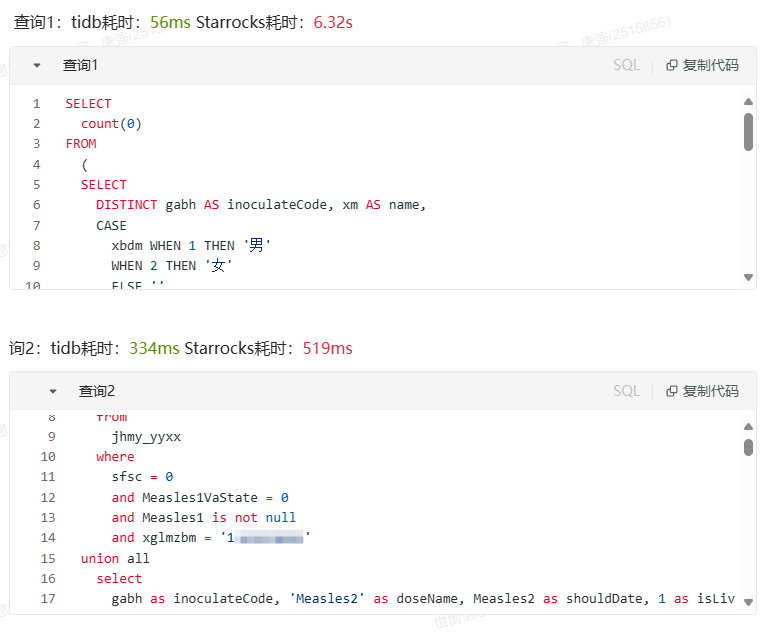
Task: Click the 6.32s Starrocks time text
Action: [x=333, y=22]
